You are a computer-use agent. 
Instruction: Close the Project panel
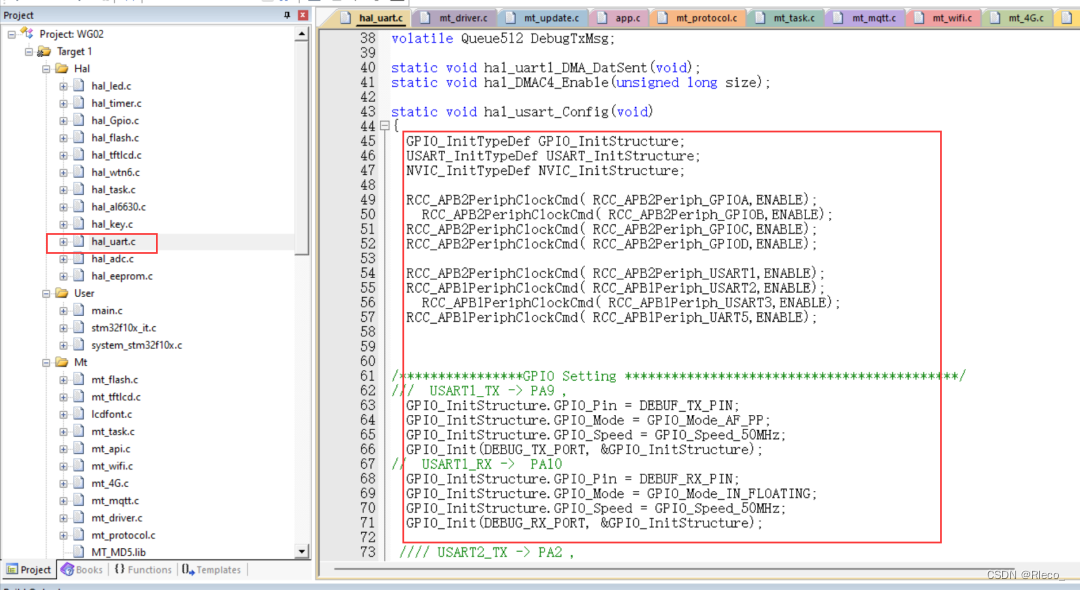(302, 14)
